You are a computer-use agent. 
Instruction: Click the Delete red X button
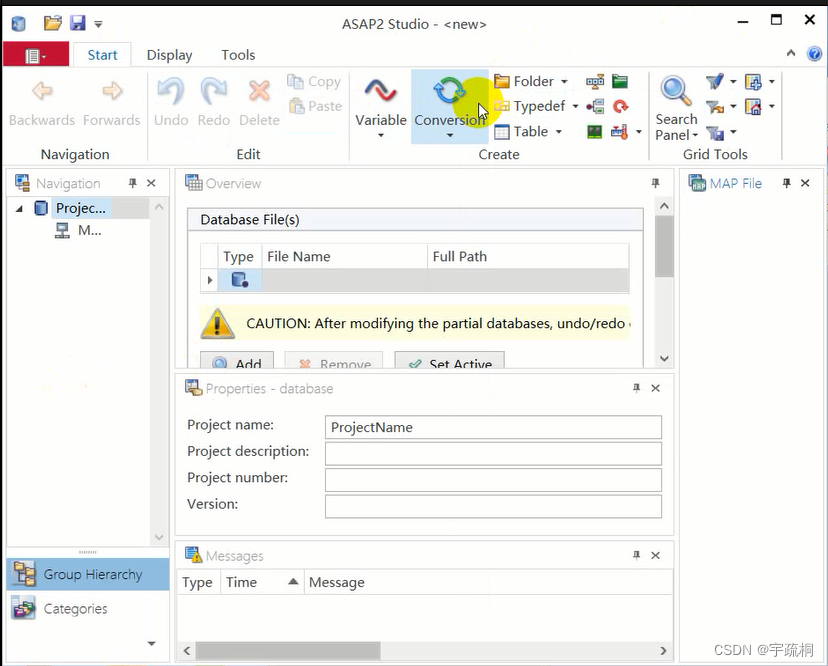[259, 91]
